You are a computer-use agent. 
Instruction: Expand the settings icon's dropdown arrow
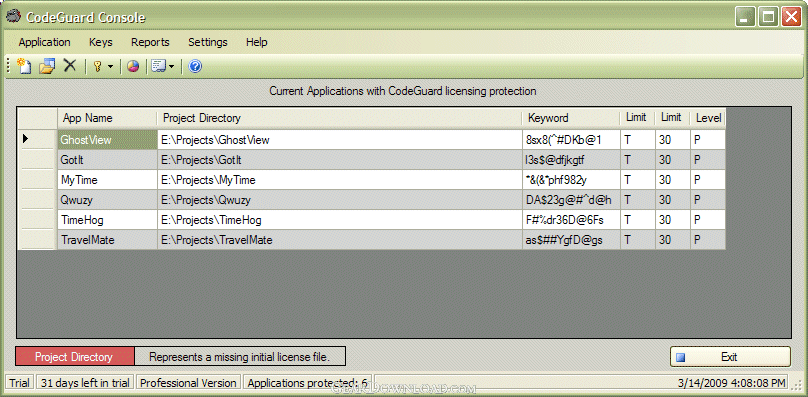tap(172, 67)
